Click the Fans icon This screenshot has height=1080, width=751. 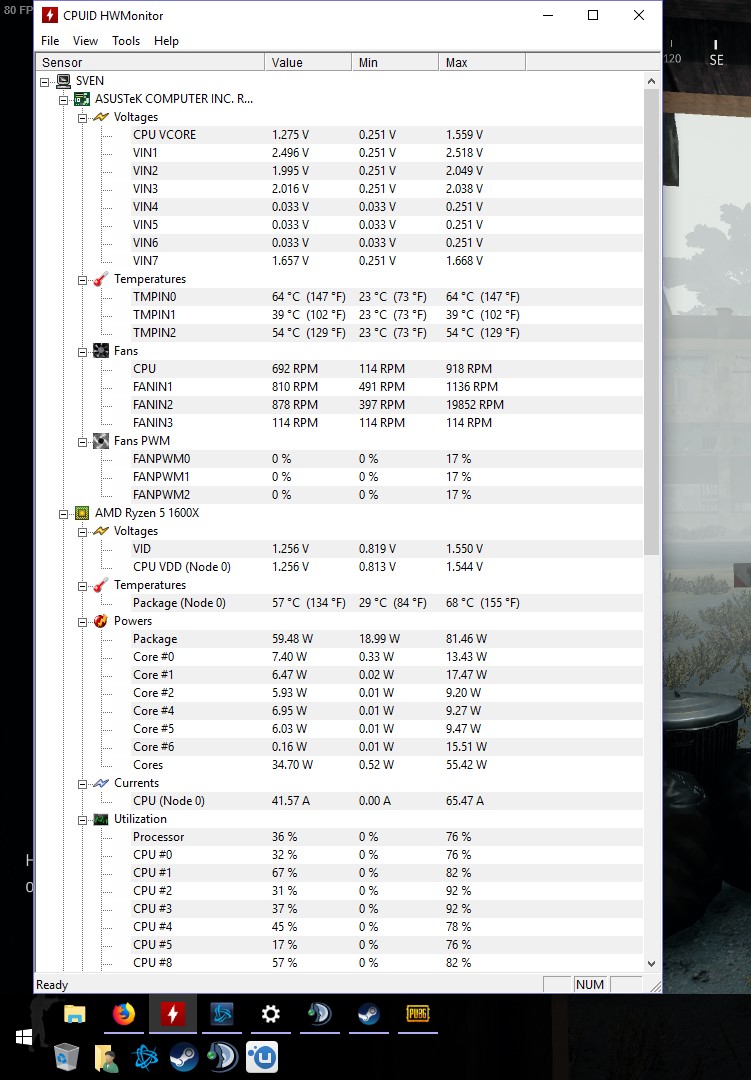101,351
